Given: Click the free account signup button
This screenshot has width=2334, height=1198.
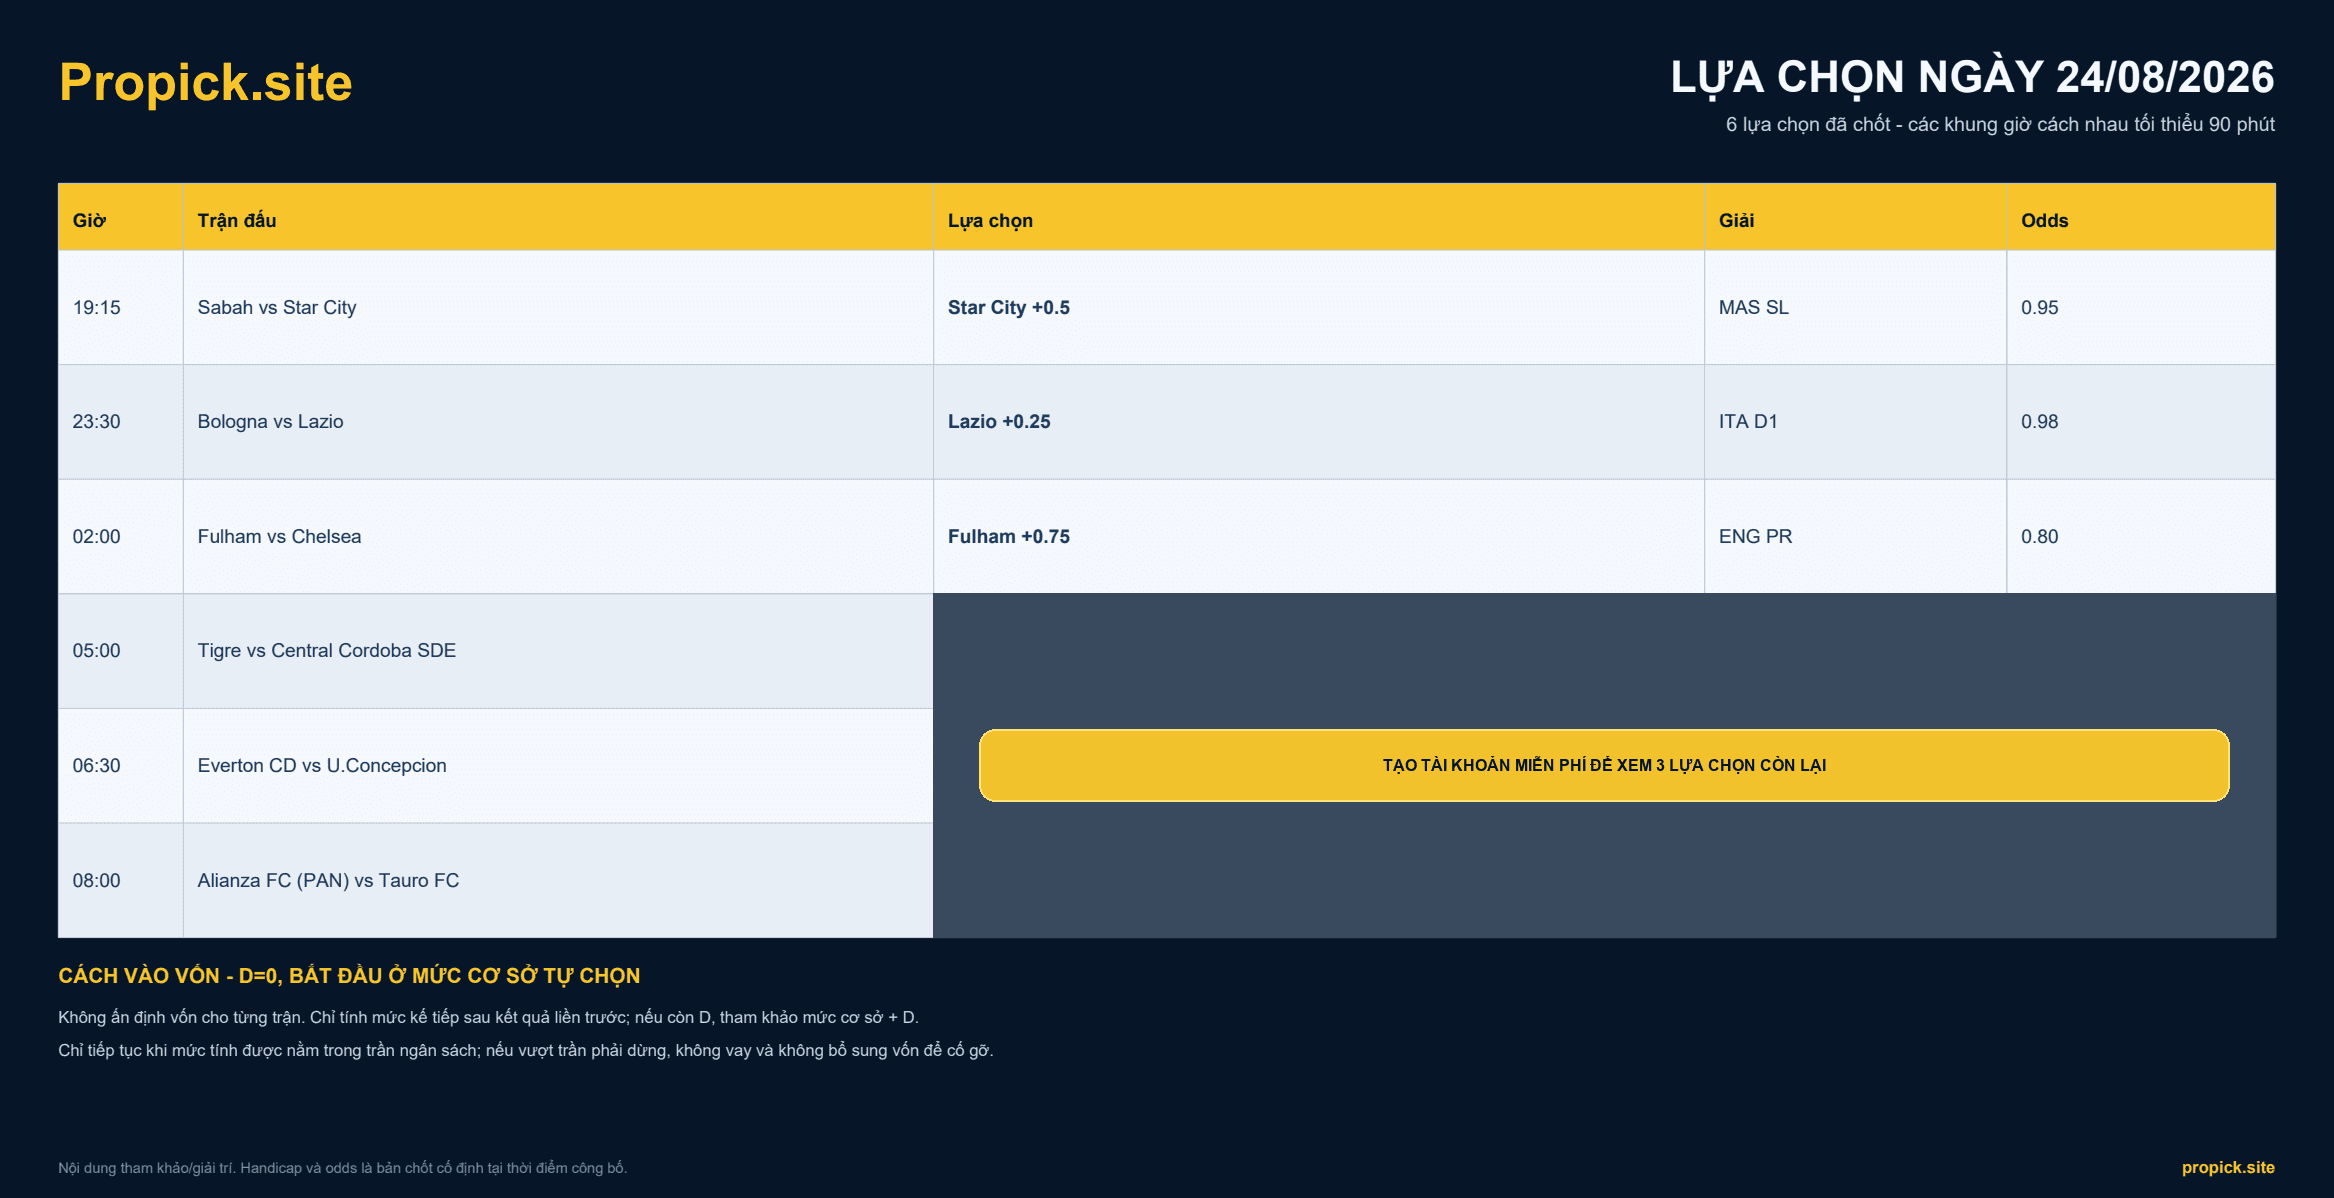Looking at the screenshot, I should point(1604,765).
